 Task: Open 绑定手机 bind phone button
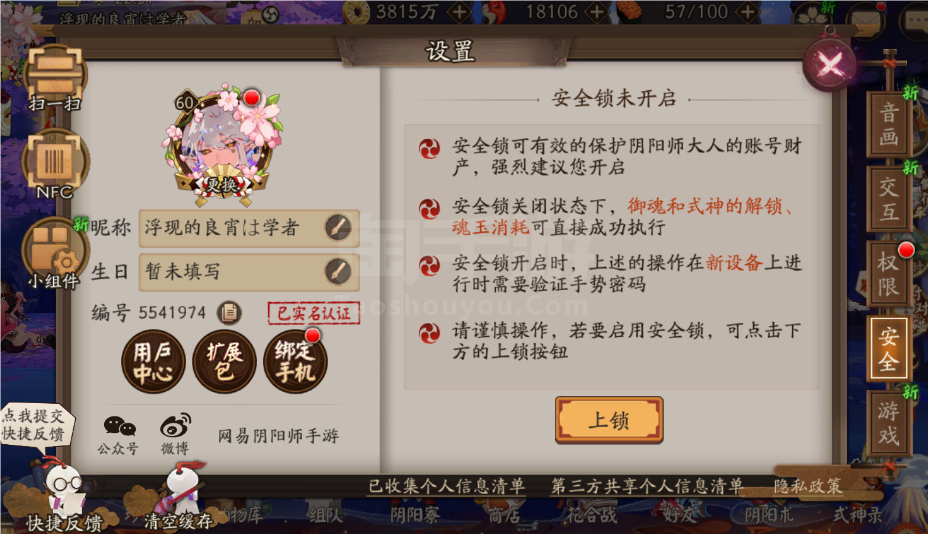(x=295, y=362)
